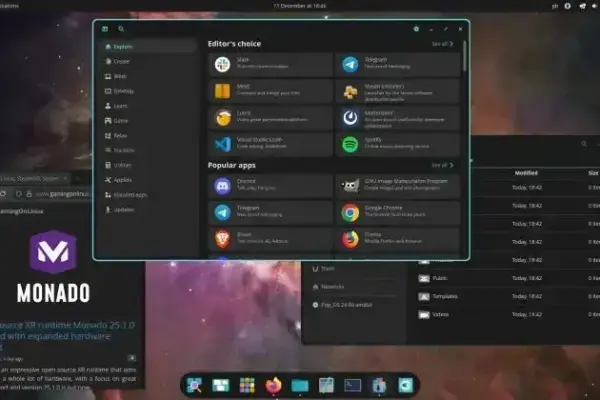Open the text editor icon in dock
This screenshot has height=400, width=600.
point(326,385)
